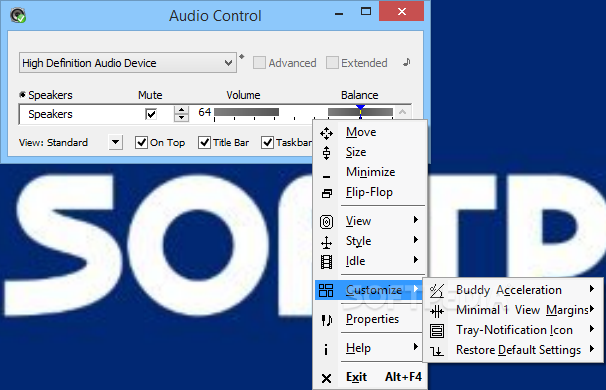Open the High Definition Audio Device dropdown
Viewport: 606px width, 390px height.
128,63
